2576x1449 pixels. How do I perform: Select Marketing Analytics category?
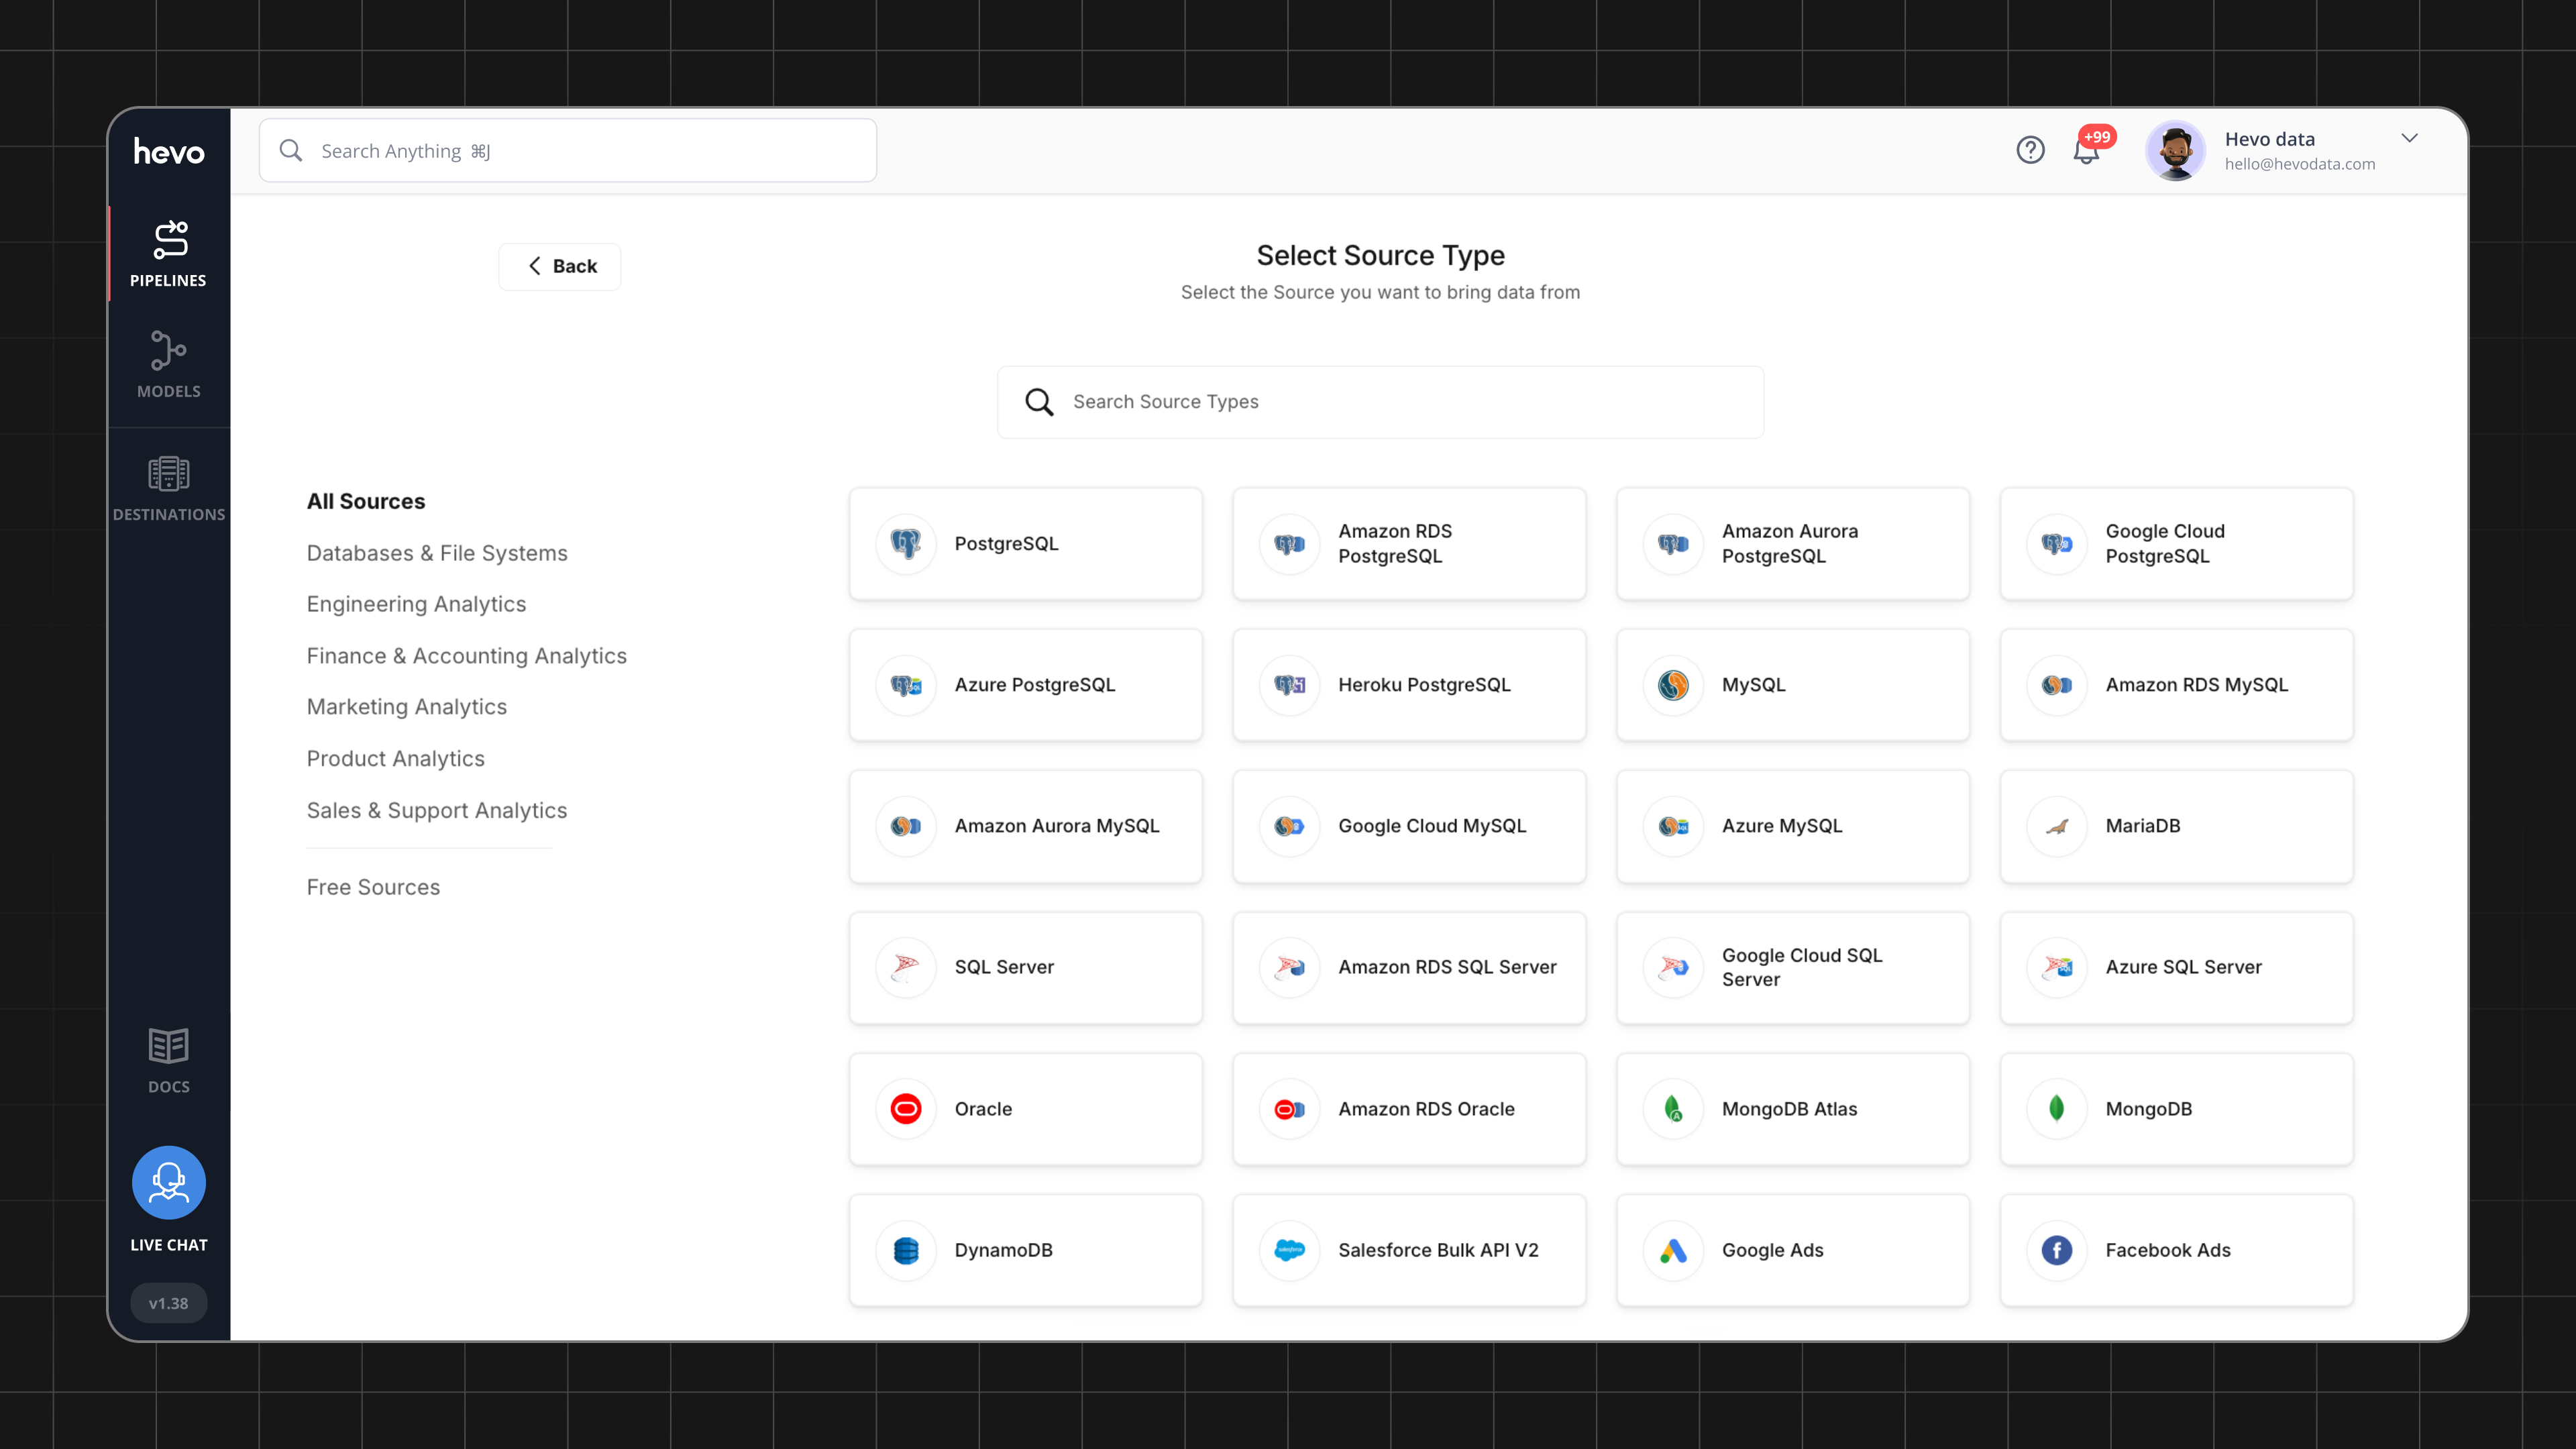tap(407, 707)
